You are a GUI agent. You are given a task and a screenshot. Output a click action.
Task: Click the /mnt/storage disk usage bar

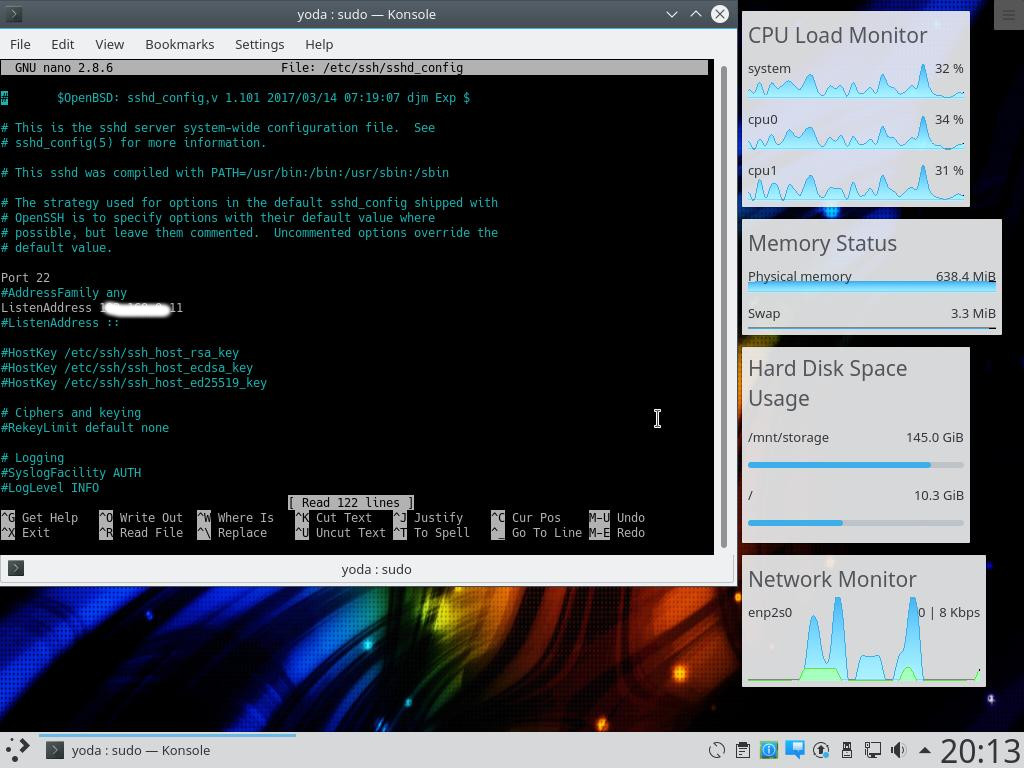pyautogui.click(x=855, y=464)
